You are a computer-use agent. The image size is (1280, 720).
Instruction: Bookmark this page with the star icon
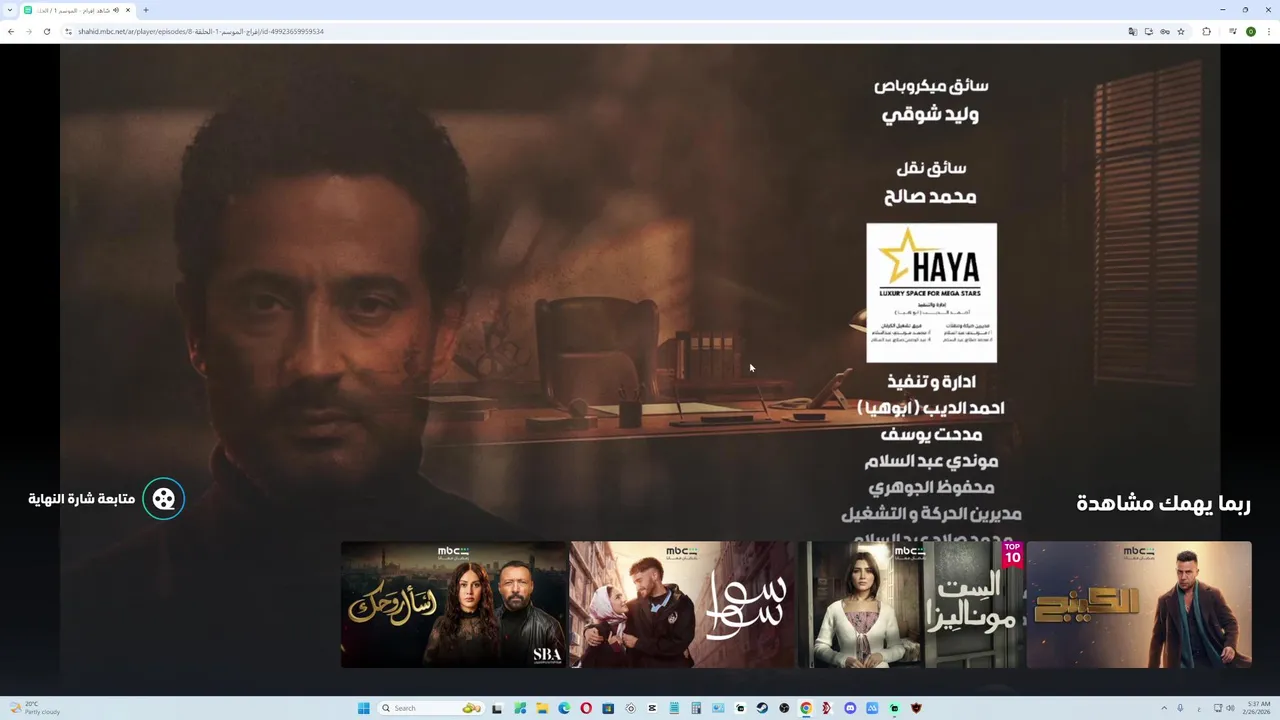pos(1181,31)
